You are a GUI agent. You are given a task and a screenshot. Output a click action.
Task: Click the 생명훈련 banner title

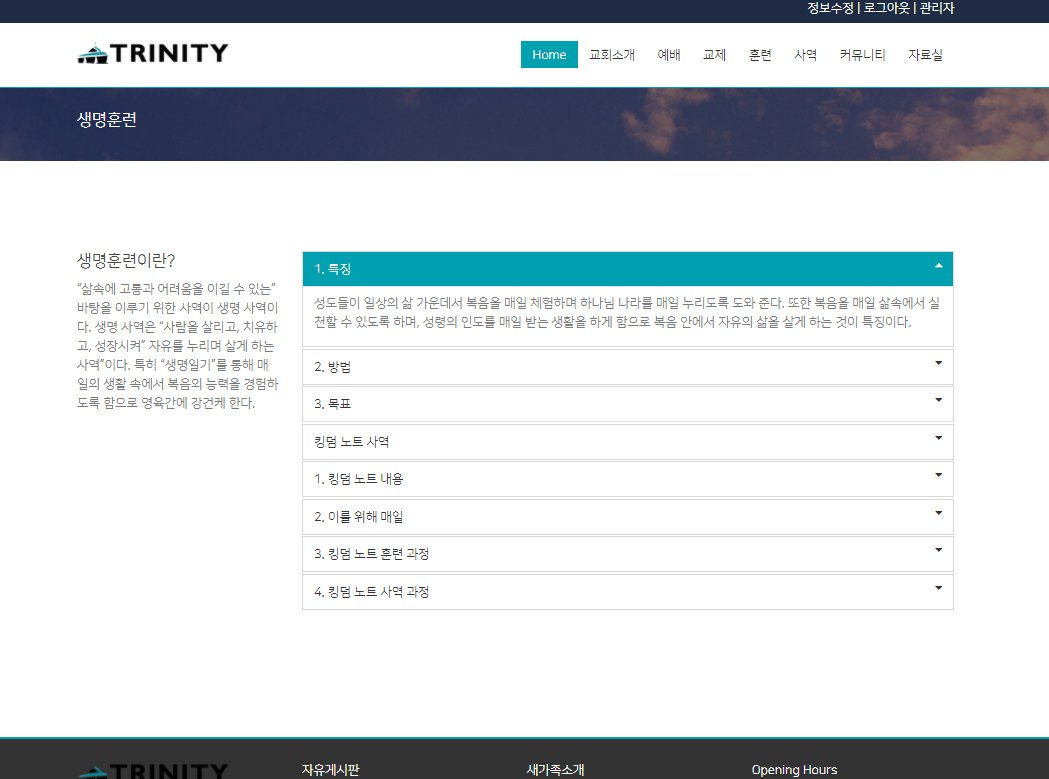click(x=107, y=120)
